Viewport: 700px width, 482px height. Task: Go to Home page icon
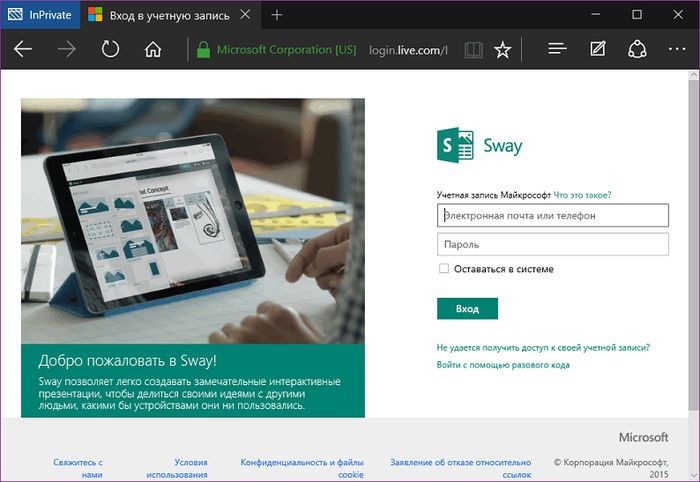pos(152,49)
